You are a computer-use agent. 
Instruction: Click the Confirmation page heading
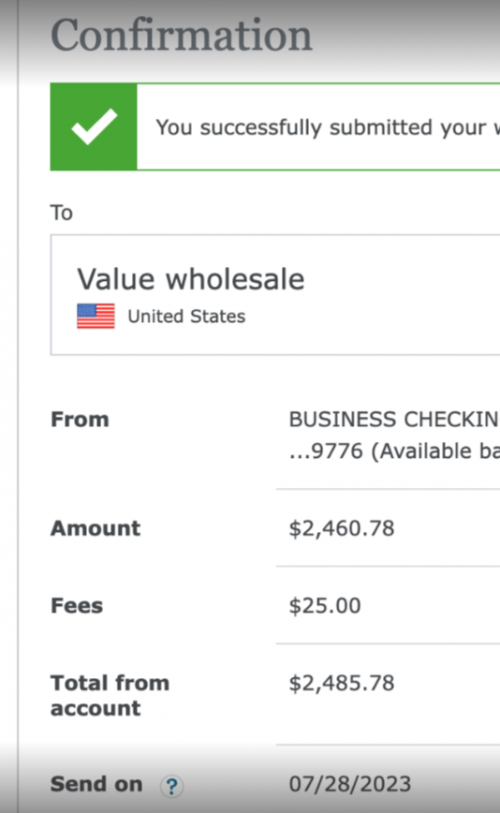pos(182,35)
